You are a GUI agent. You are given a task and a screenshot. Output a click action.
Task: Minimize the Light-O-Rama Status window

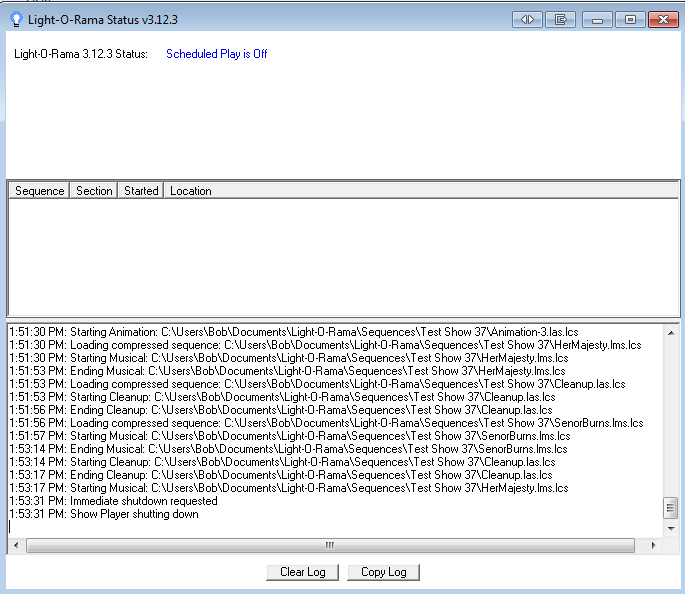point(598,20)
